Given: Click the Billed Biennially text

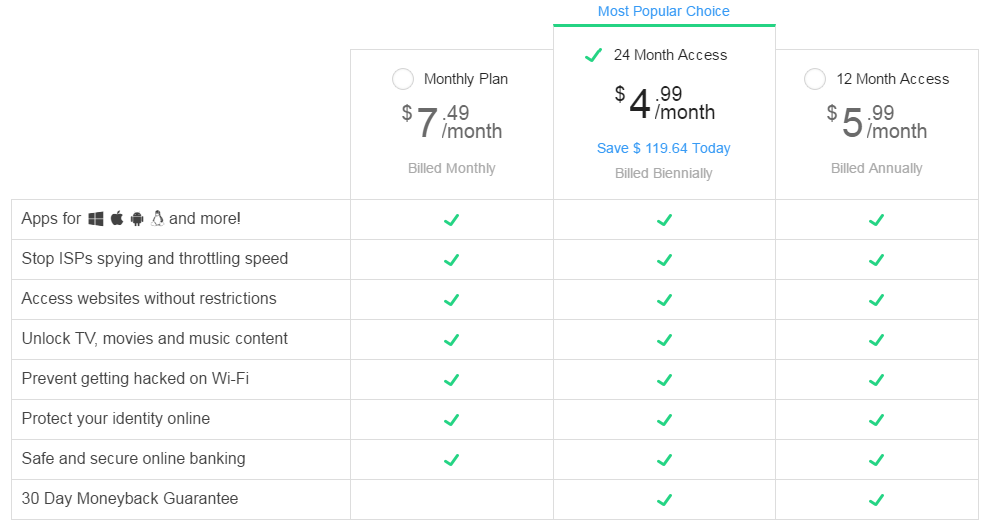Looking at the screenshot, I should tap(663, 173).
